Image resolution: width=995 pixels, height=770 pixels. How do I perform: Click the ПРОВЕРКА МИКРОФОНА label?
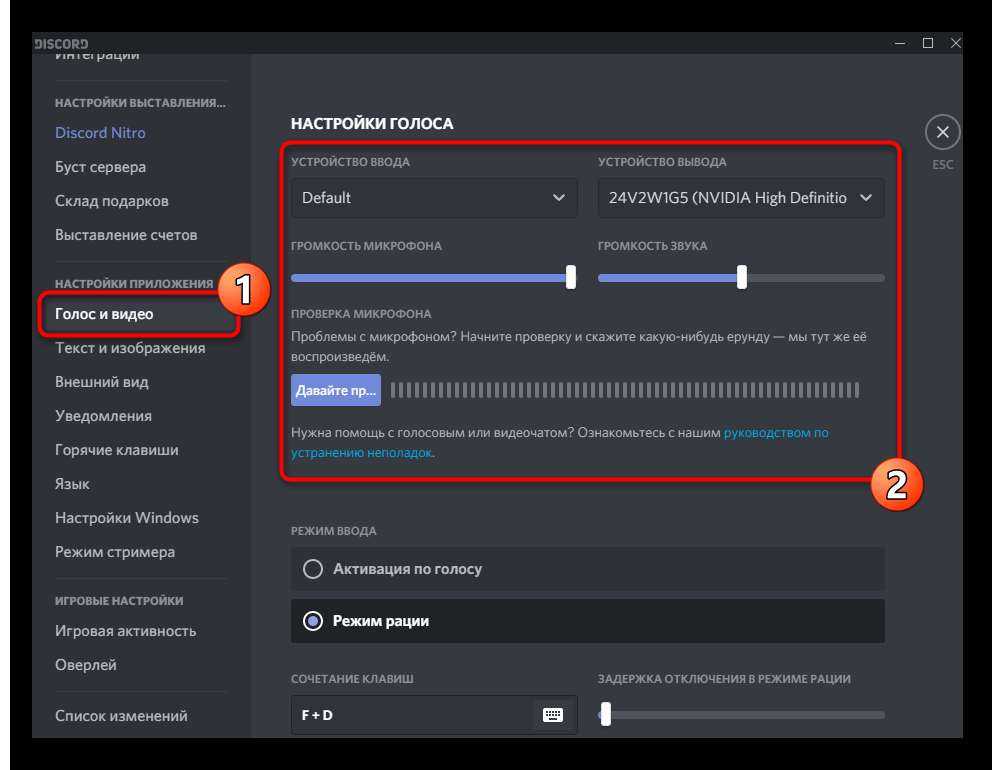(x=361, y=314)
